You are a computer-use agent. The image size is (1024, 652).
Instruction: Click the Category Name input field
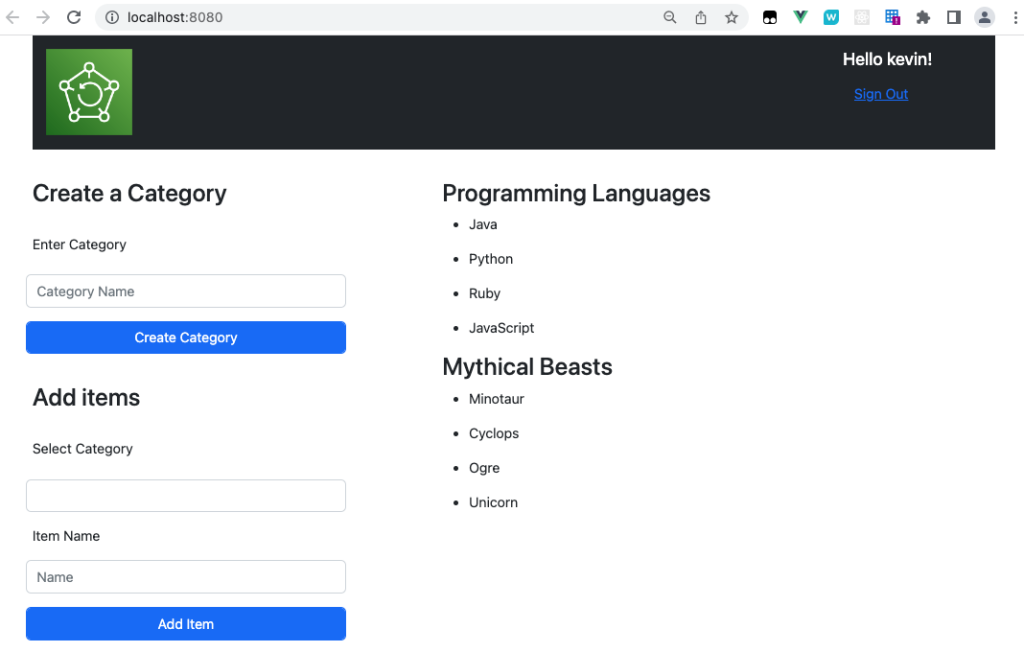pyautogui.click(x=185, y=291)
